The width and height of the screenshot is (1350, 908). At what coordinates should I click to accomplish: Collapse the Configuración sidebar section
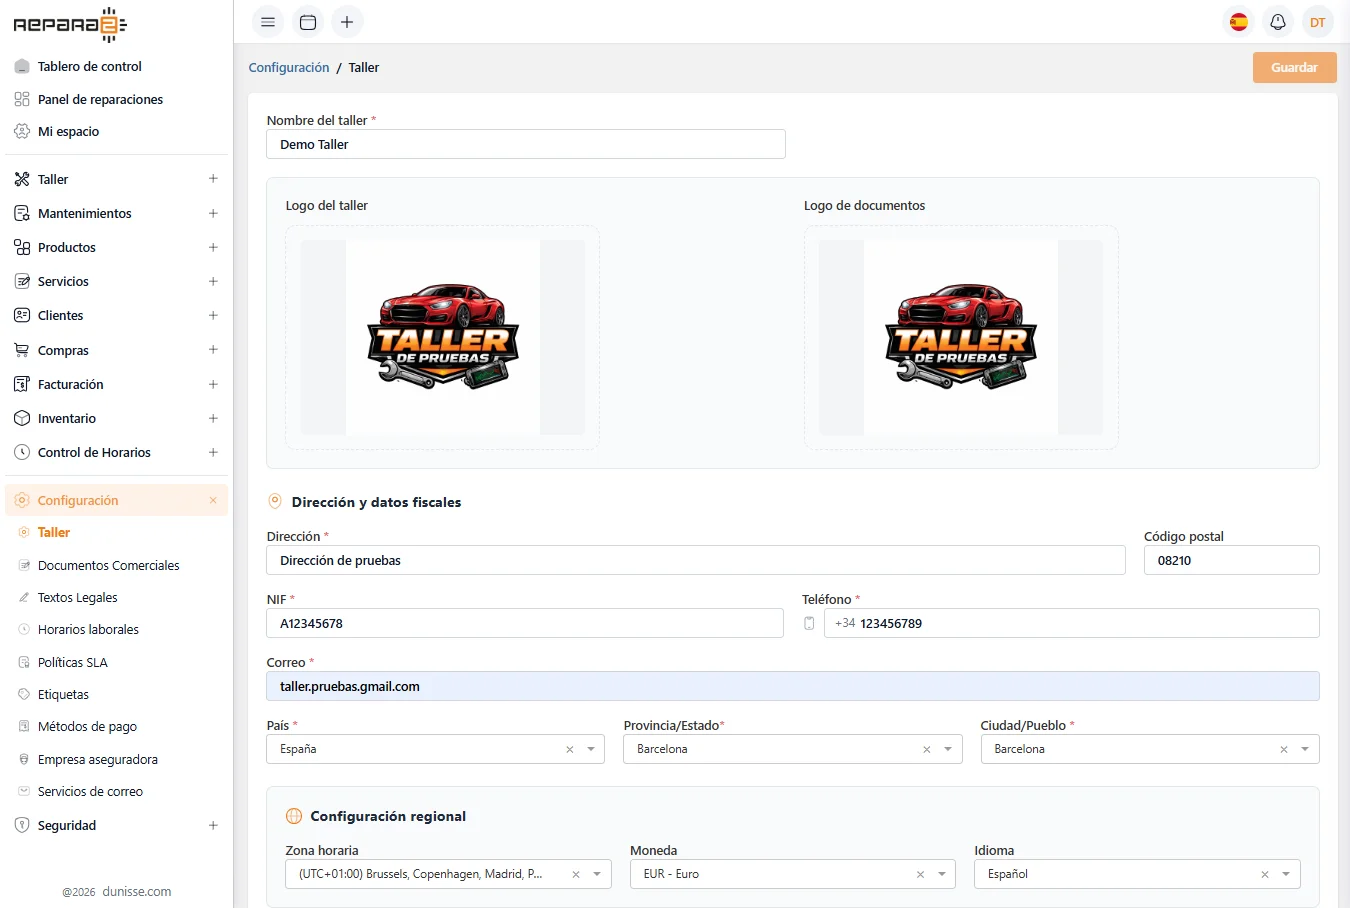pos(213,500)
